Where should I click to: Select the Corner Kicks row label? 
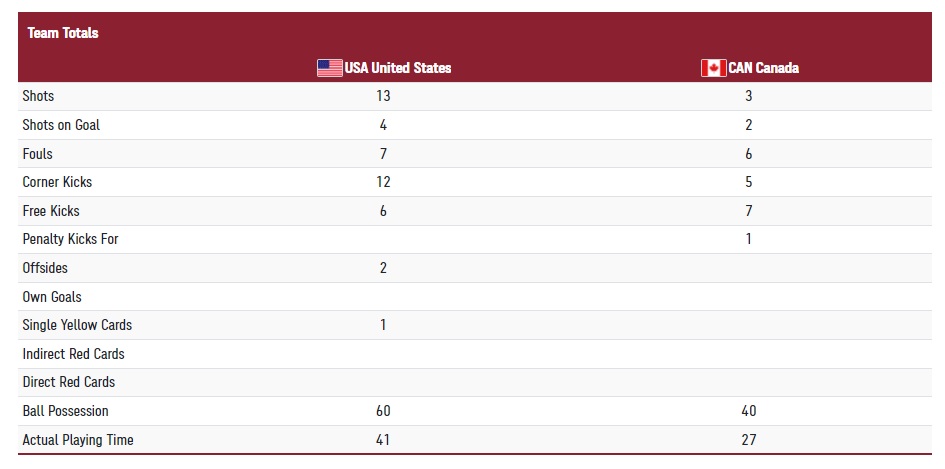click(x=57, y=182)
